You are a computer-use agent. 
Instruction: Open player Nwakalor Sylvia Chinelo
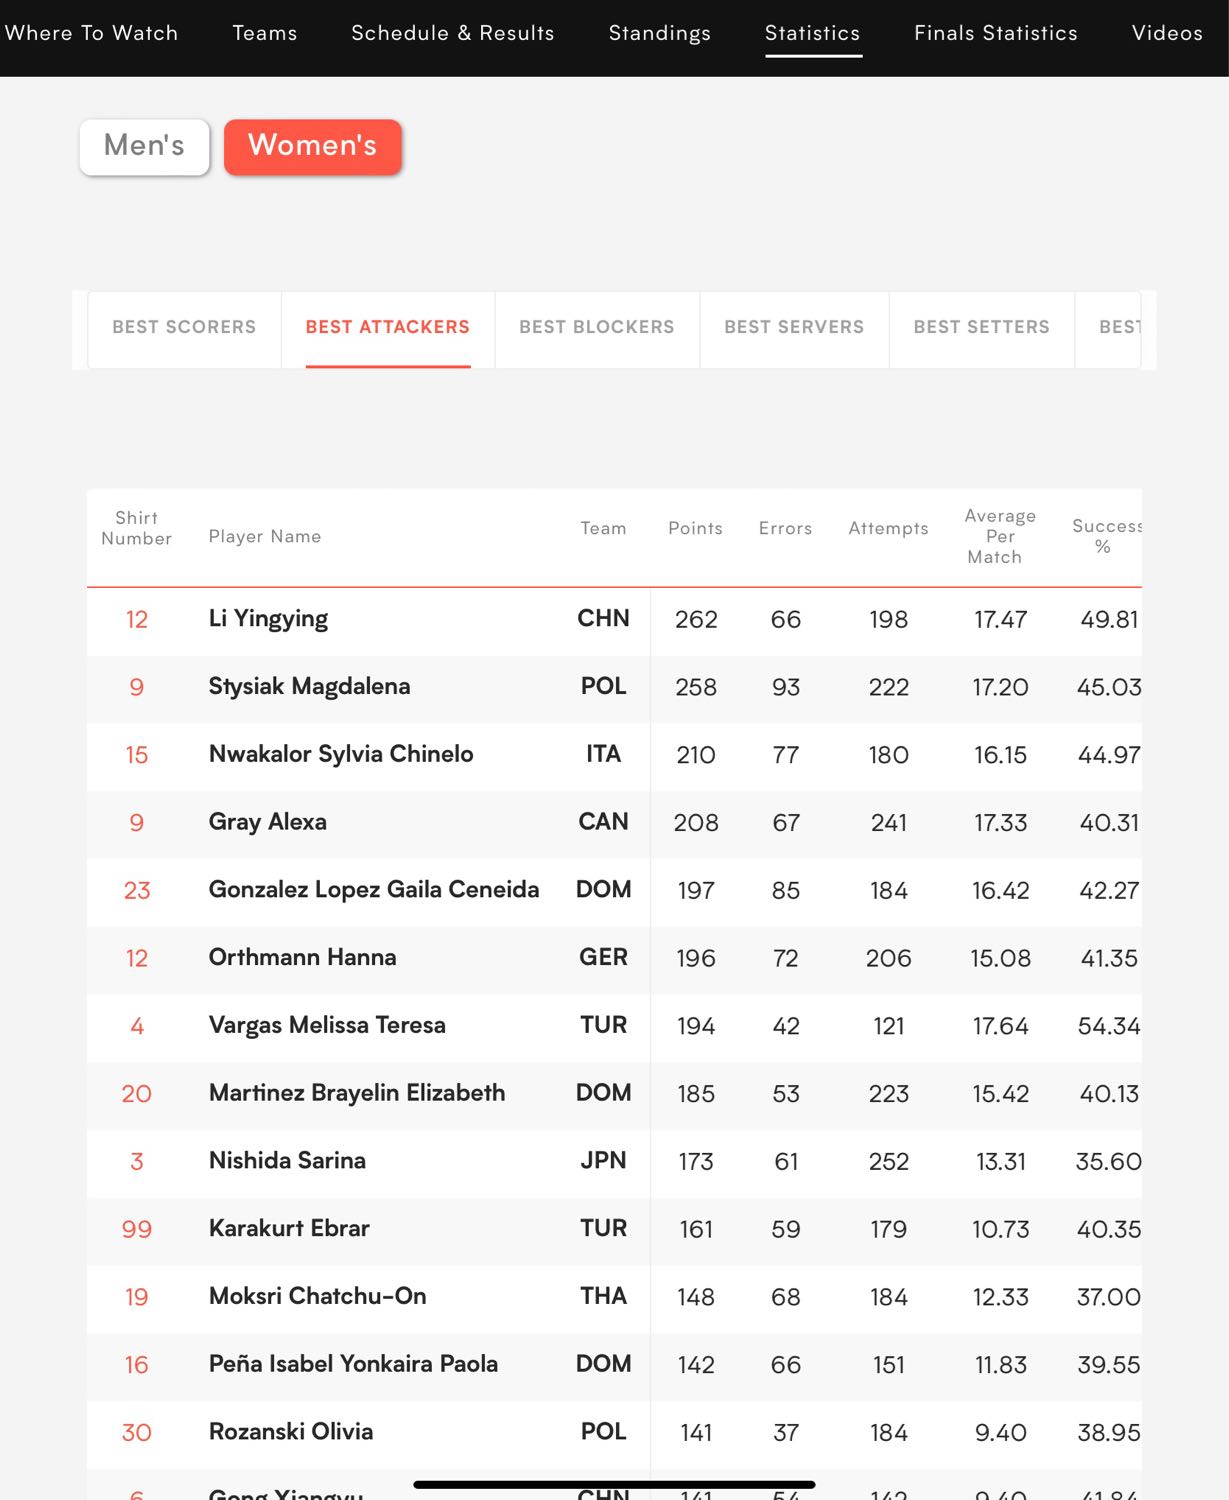click(x=341, y=754)
